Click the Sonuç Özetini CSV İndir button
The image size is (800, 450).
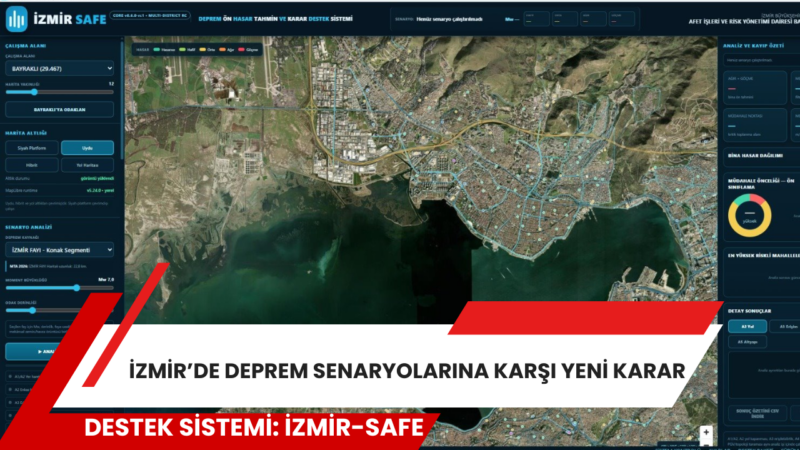(x=757, y=413)
